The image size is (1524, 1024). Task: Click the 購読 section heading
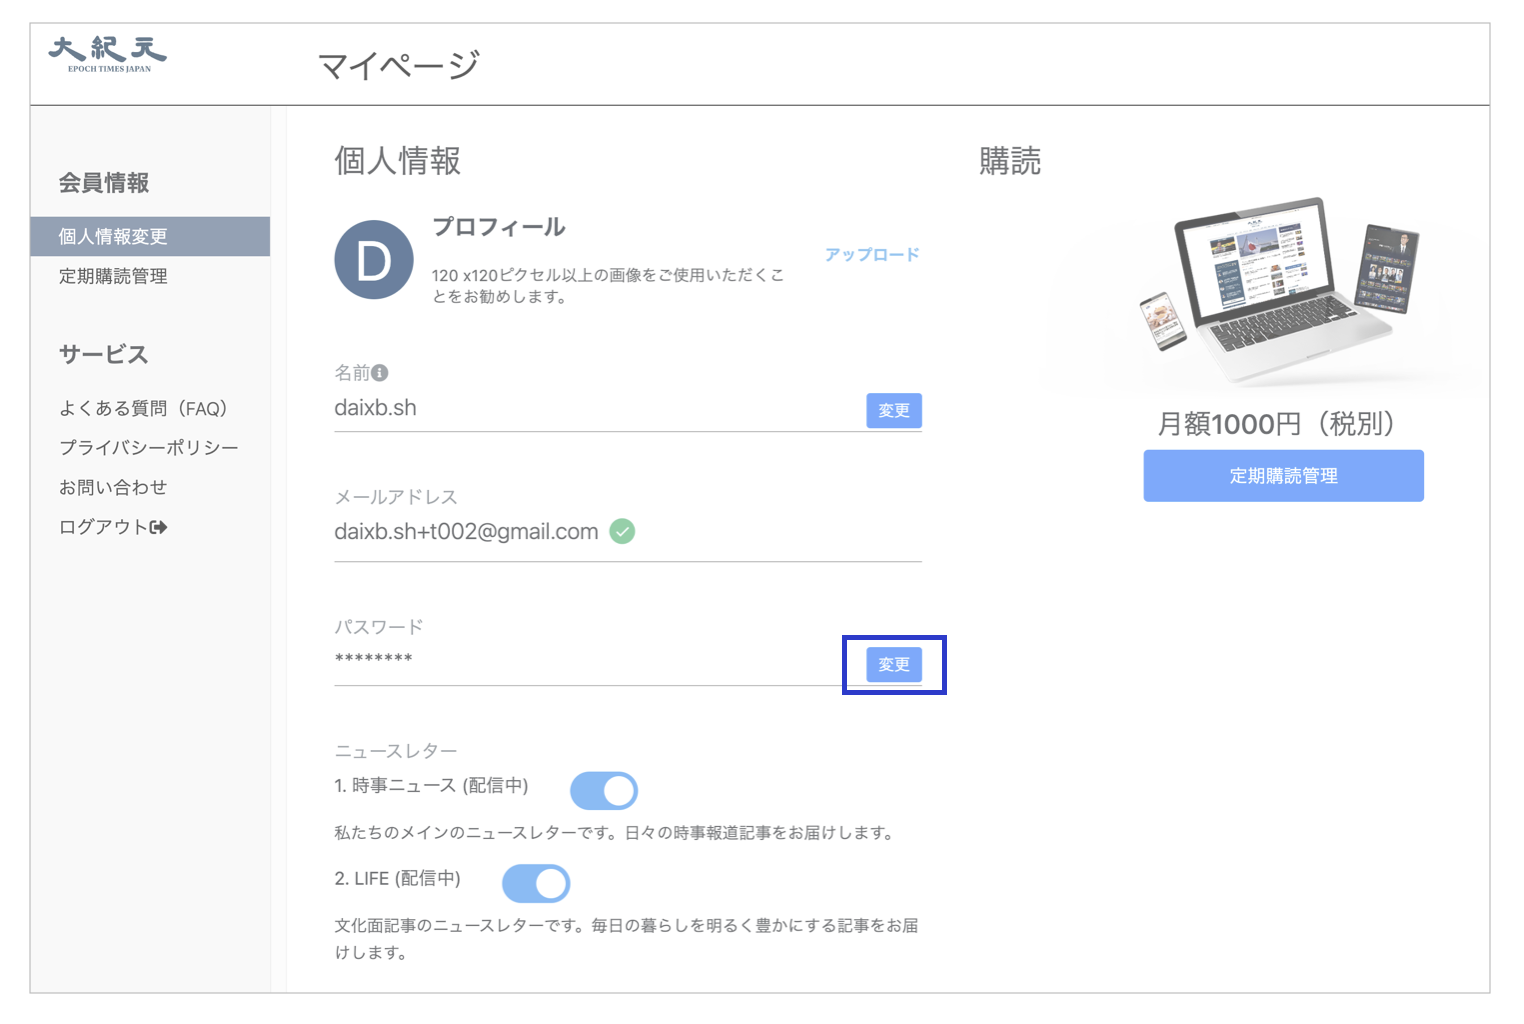(x=1010, y=161)
